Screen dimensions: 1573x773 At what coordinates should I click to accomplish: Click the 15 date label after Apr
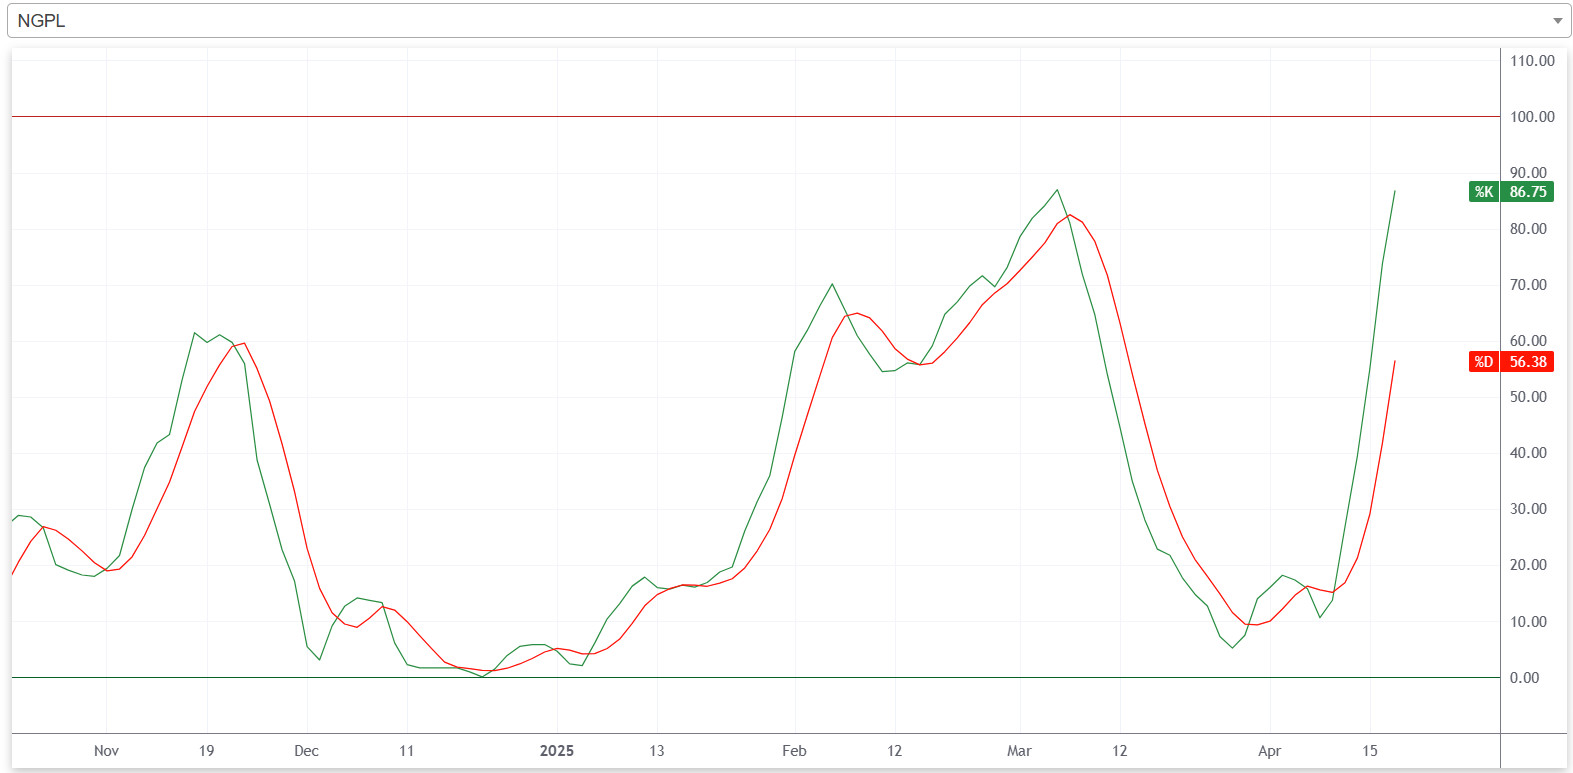(x=1369, y=751)
